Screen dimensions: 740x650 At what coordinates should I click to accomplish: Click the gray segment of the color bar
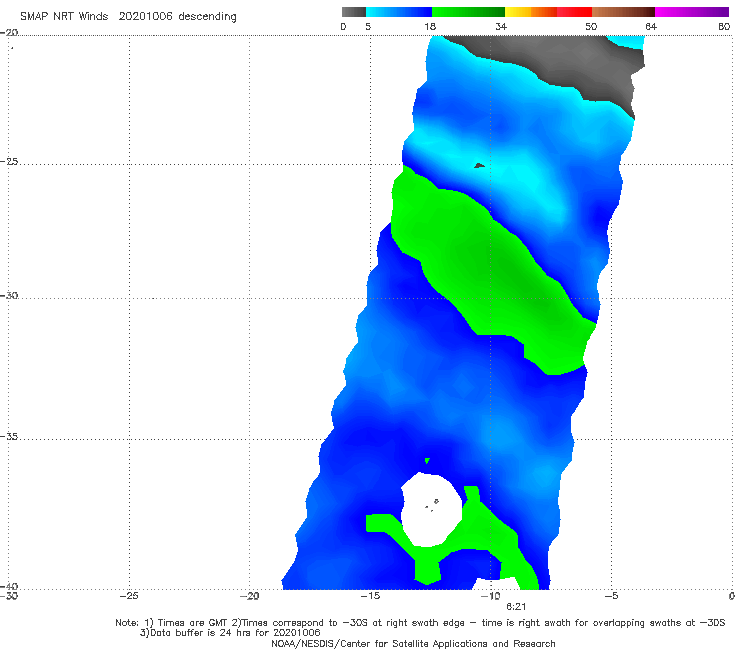click(x=354, y=12)
